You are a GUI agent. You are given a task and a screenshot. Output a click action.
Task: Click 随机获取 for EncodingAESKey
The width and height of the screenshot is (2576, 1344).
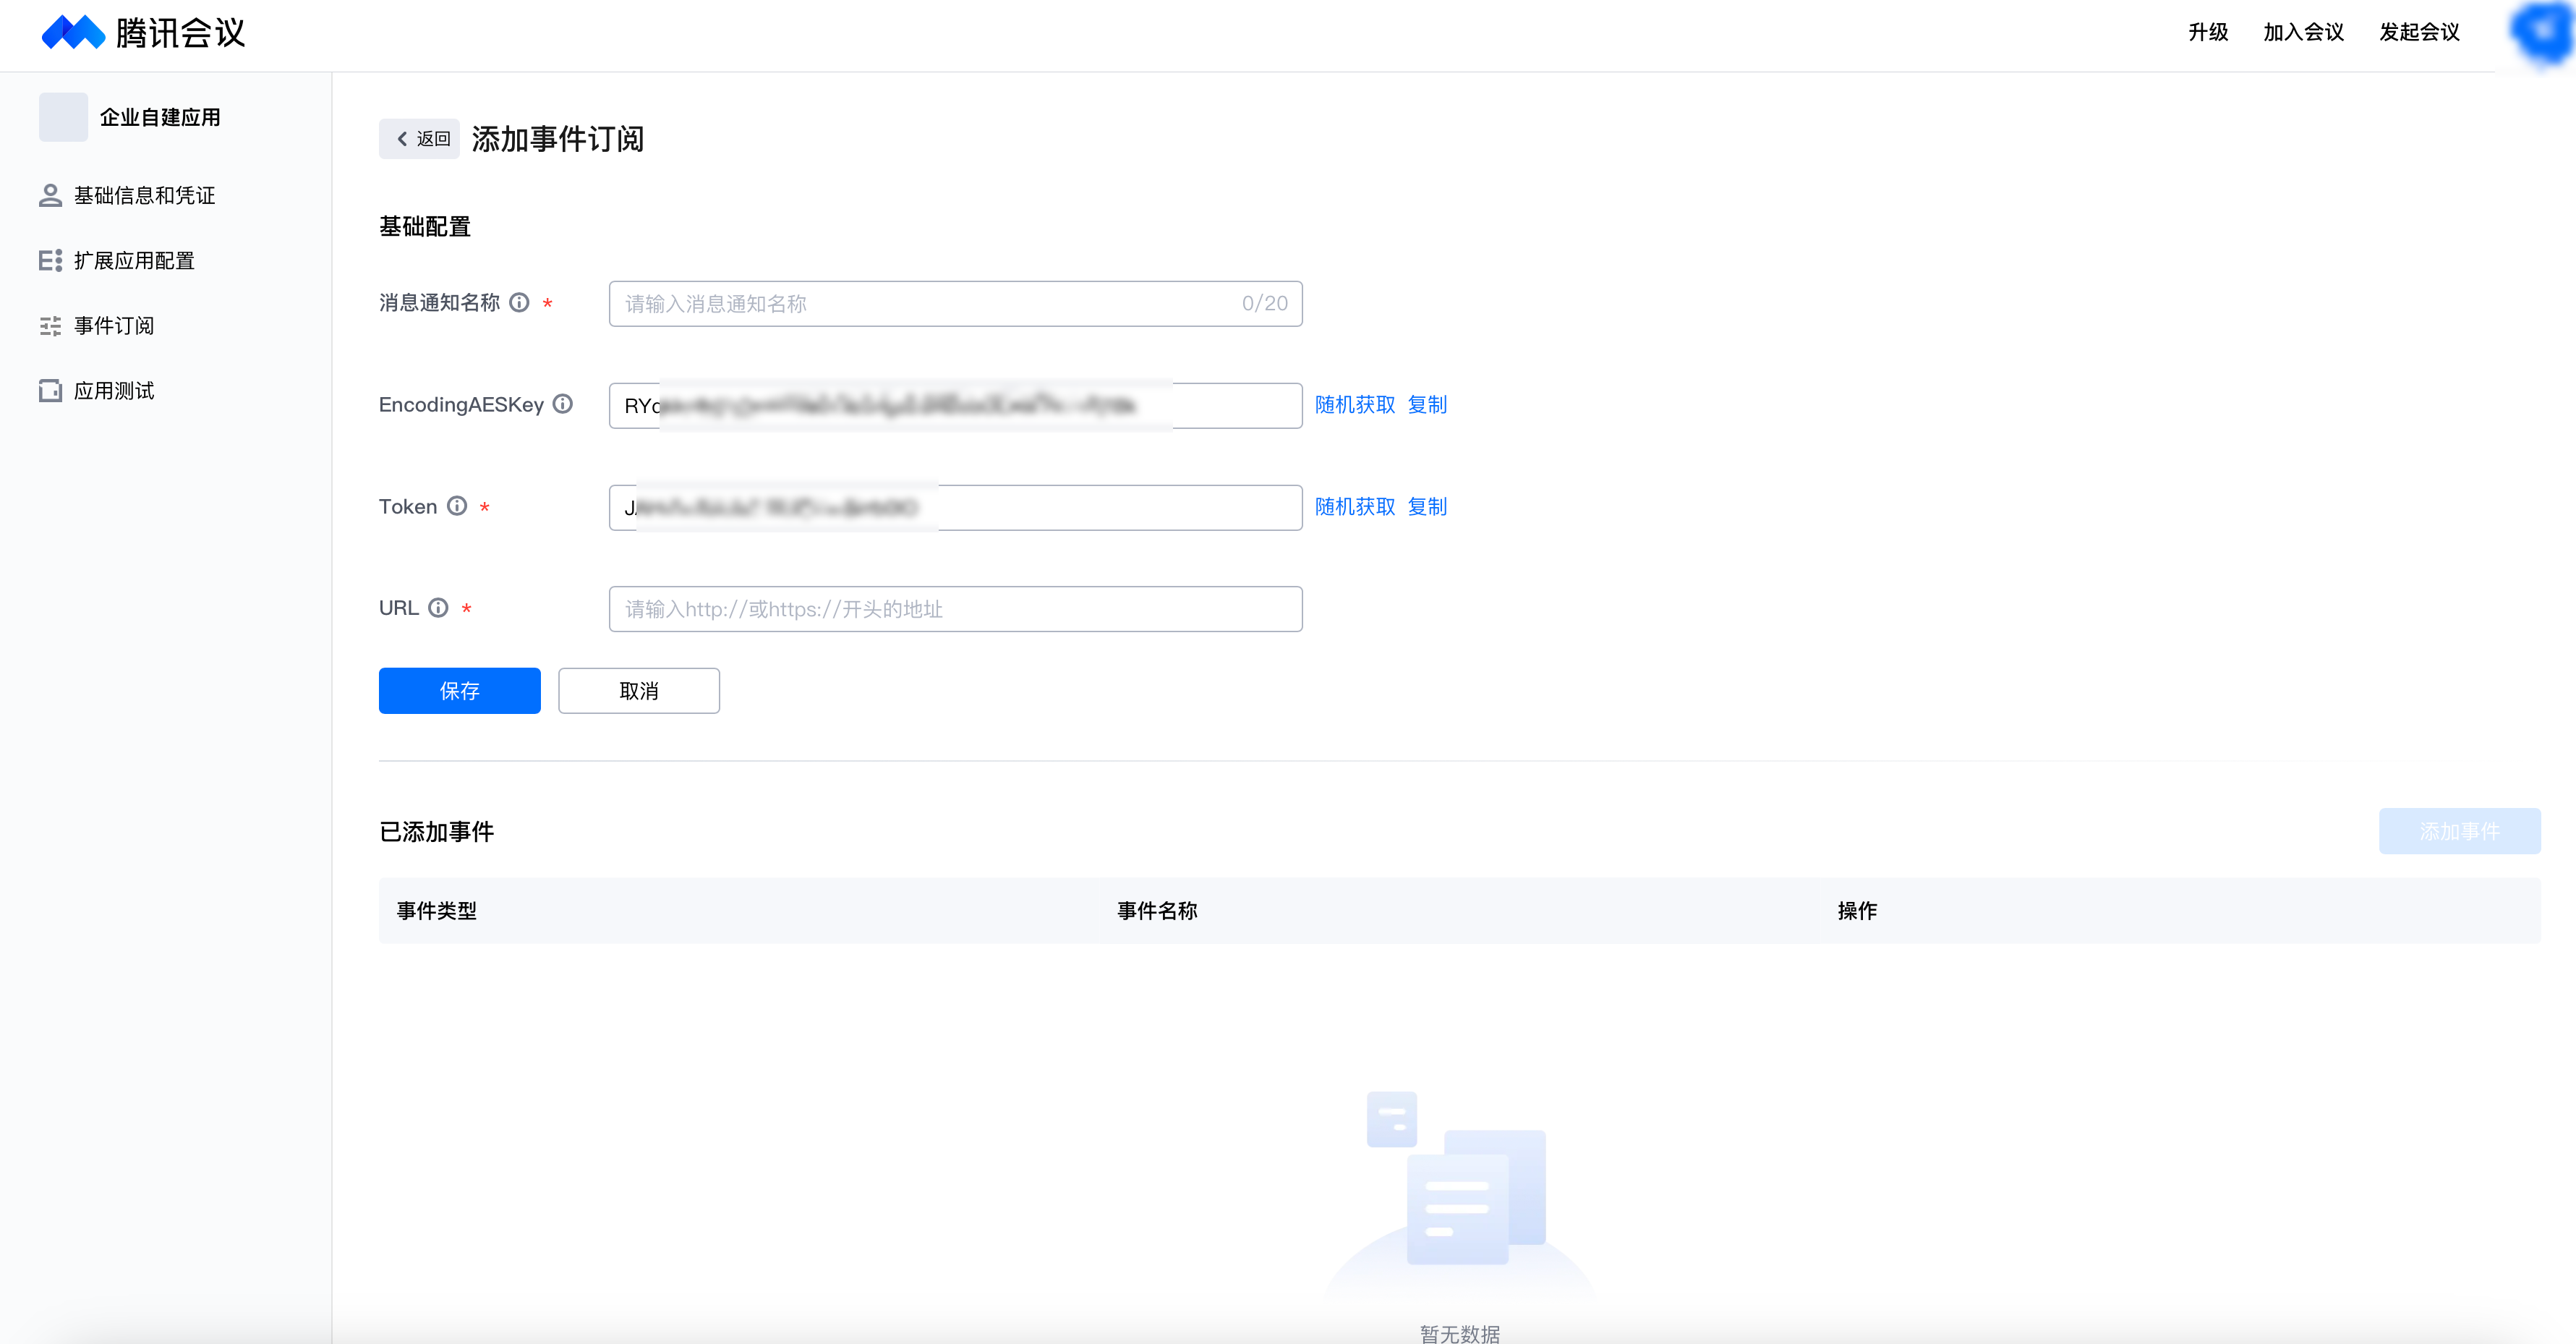point(1355,405)
